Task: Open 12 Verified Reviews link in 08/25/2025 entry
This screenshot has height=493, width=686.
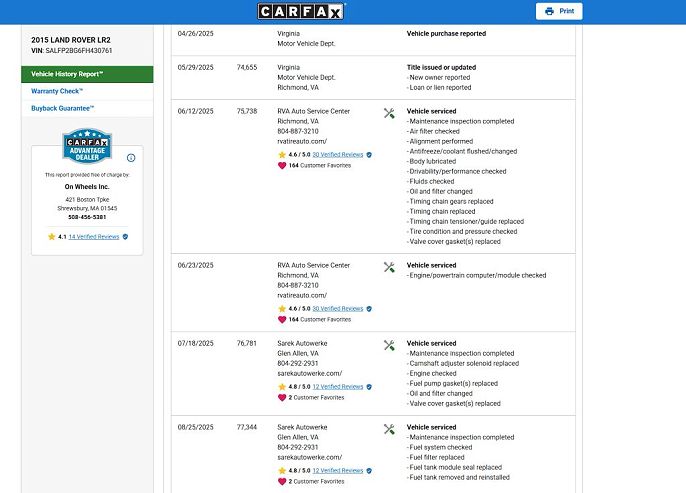Action: [338, 471]
